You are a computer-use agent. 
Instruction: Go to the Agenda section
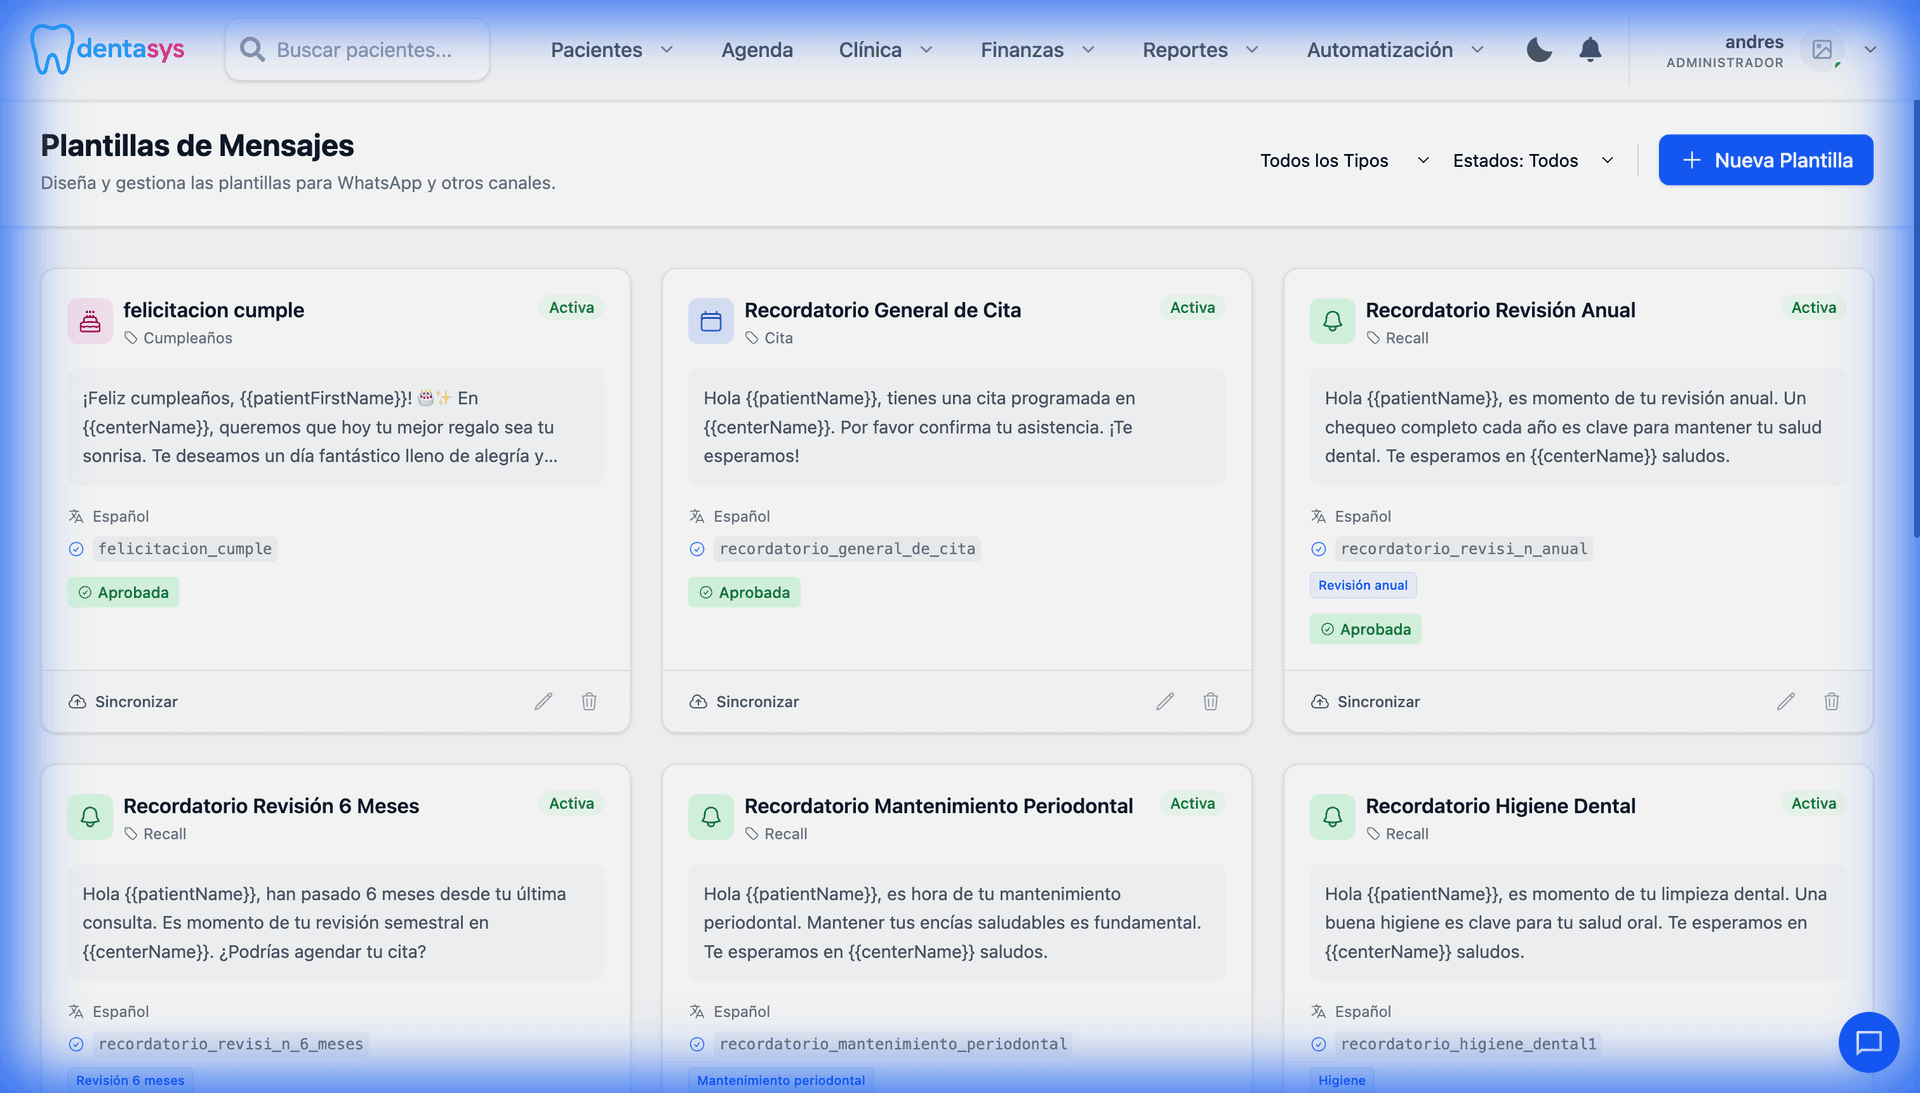757,49
